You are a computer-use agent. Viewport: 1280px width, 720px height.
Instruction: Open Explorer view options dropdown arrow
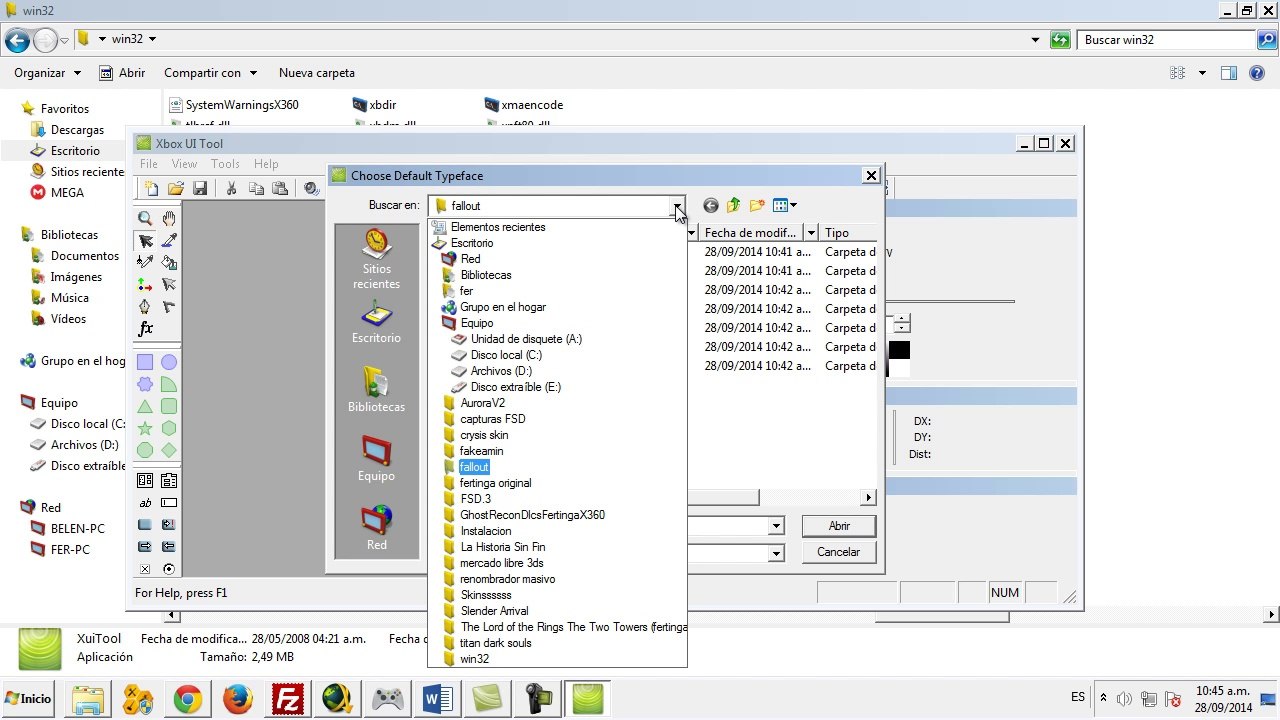(x=1202, y=73)
